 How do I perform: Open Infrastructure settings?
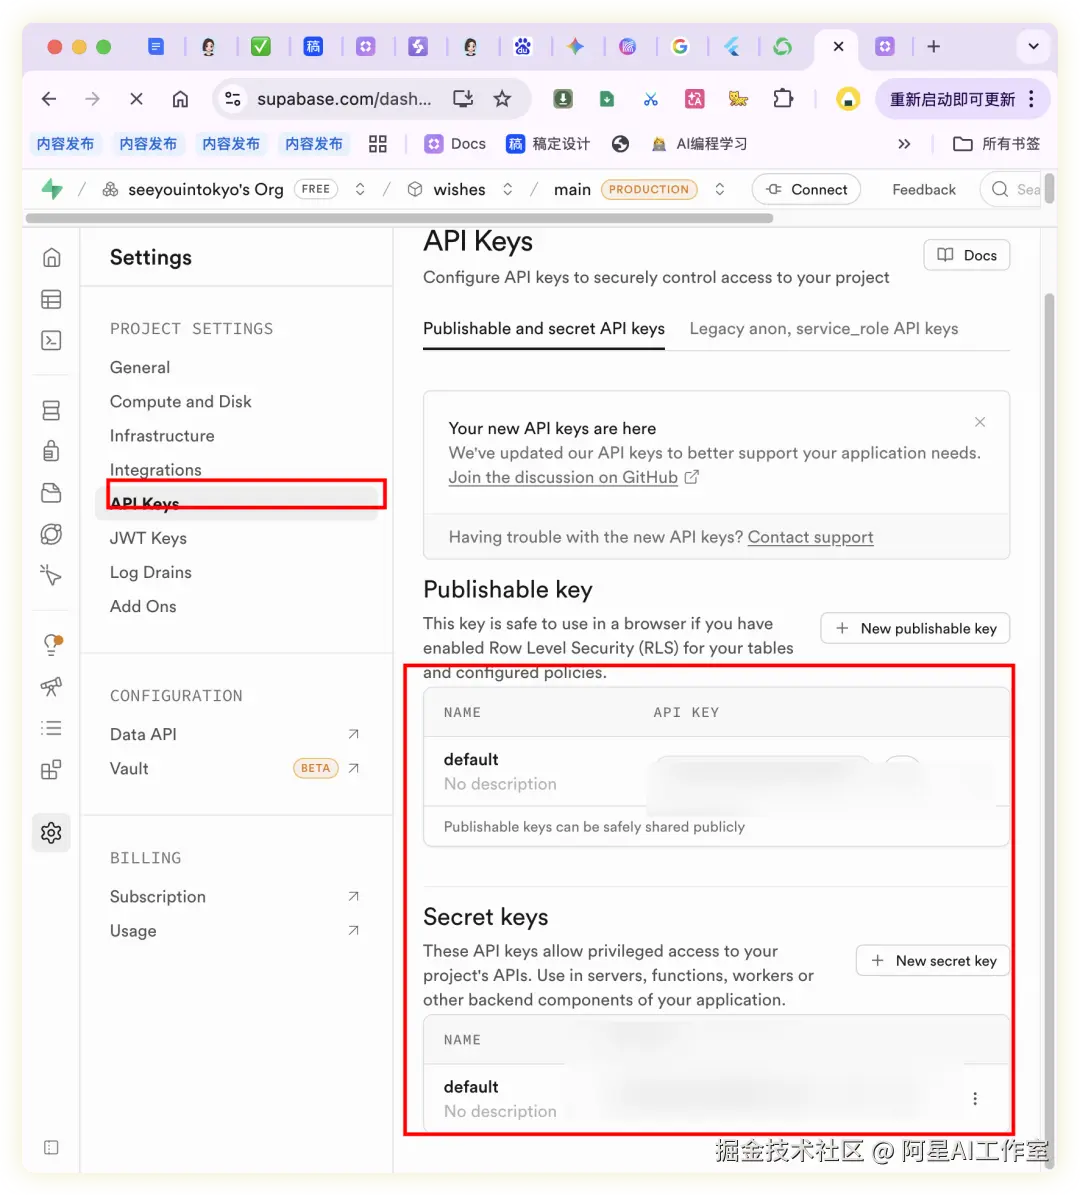tap(162, 436)
